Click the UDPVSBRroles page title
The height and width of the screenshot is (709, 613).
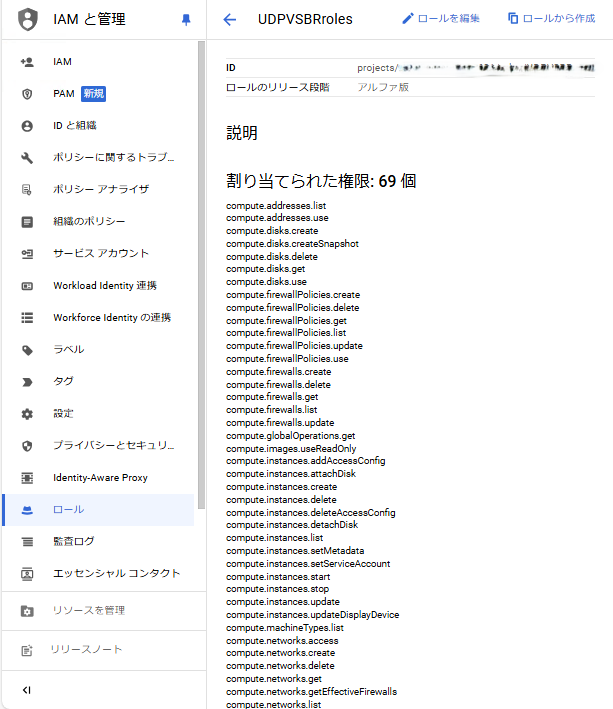pyautogui.click(x=305, y=19)
